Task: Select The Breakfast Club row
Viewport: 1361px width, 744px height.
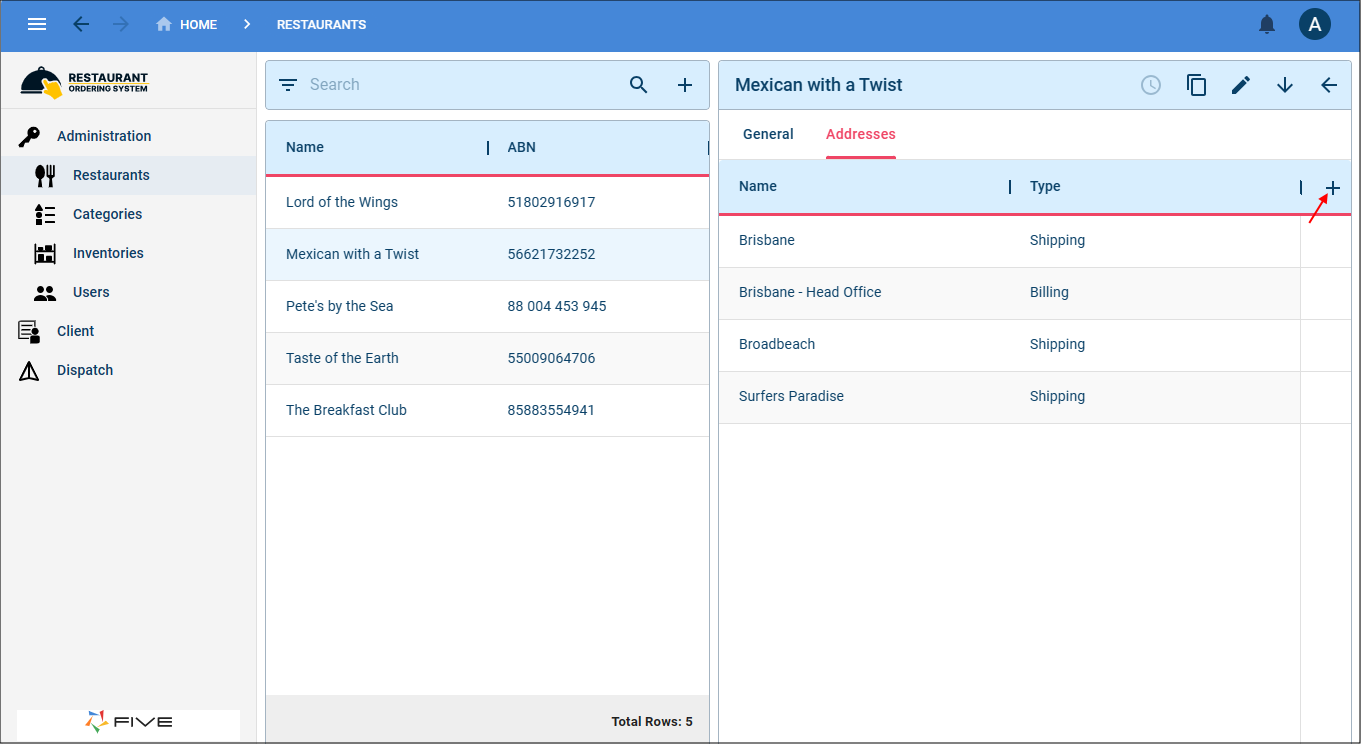Action: (x=487, y=410)
